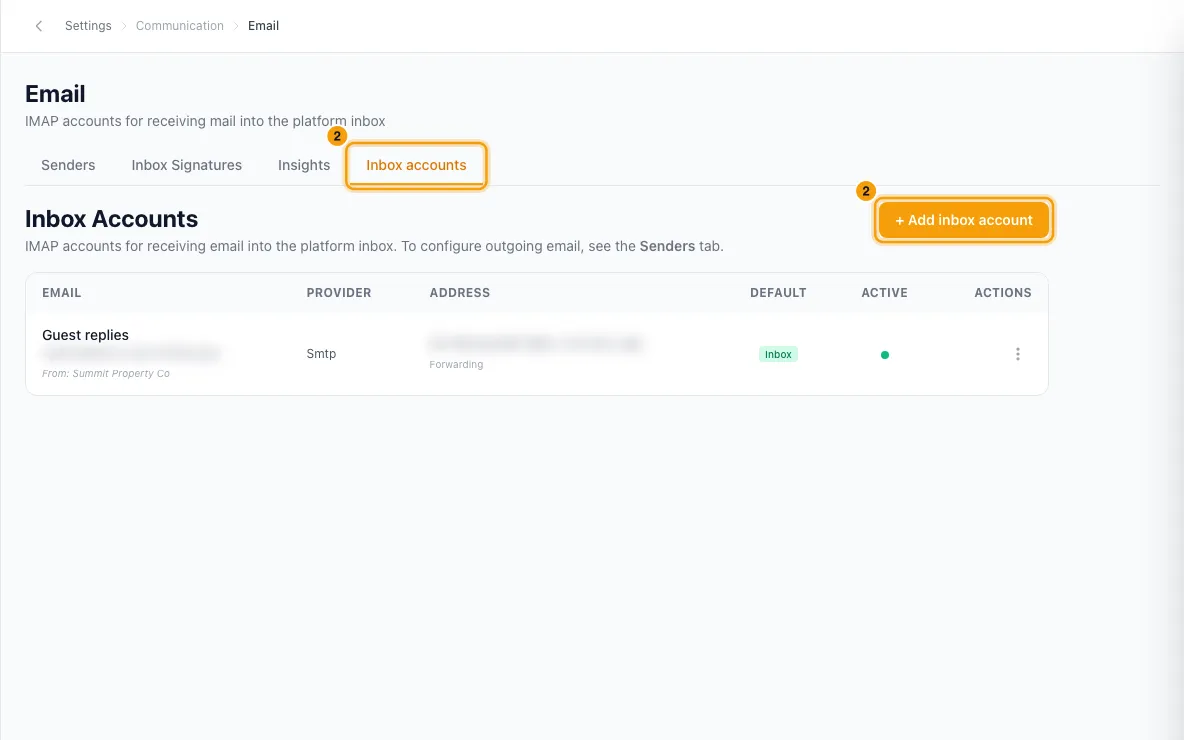The width and height of the screenshot is (1184, 740).
Task: Switch to the Inbox Signatures tab
Action: (187, 165)
